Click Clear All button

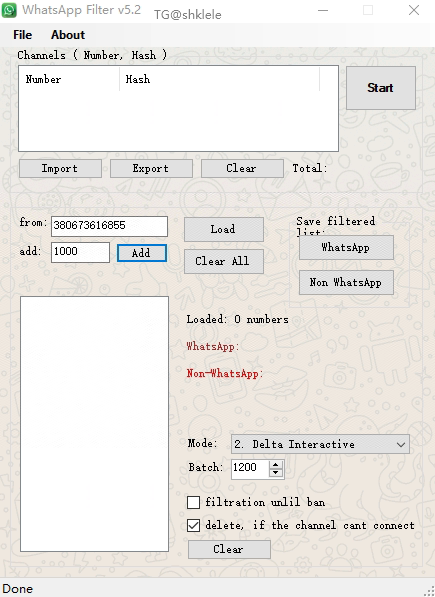tap(224, 261)
